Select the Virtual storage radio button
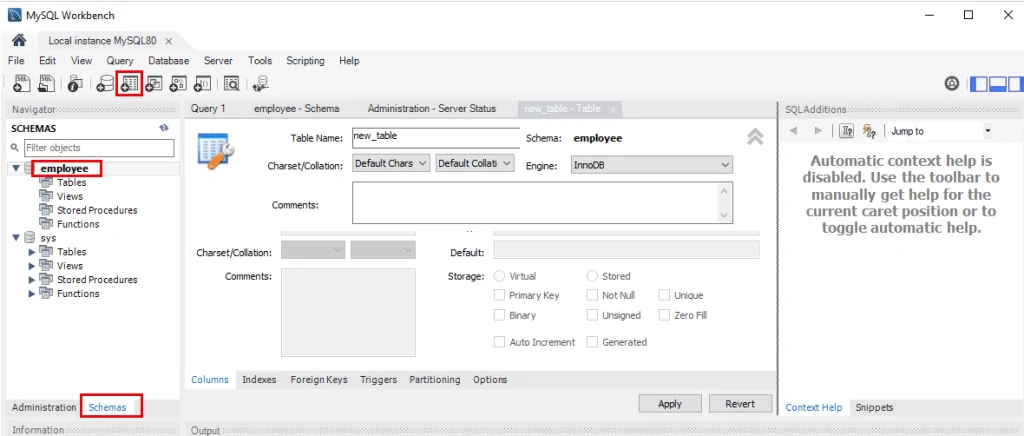The image size is (1024, 436). pyautogui.click(x=500, y=276)
